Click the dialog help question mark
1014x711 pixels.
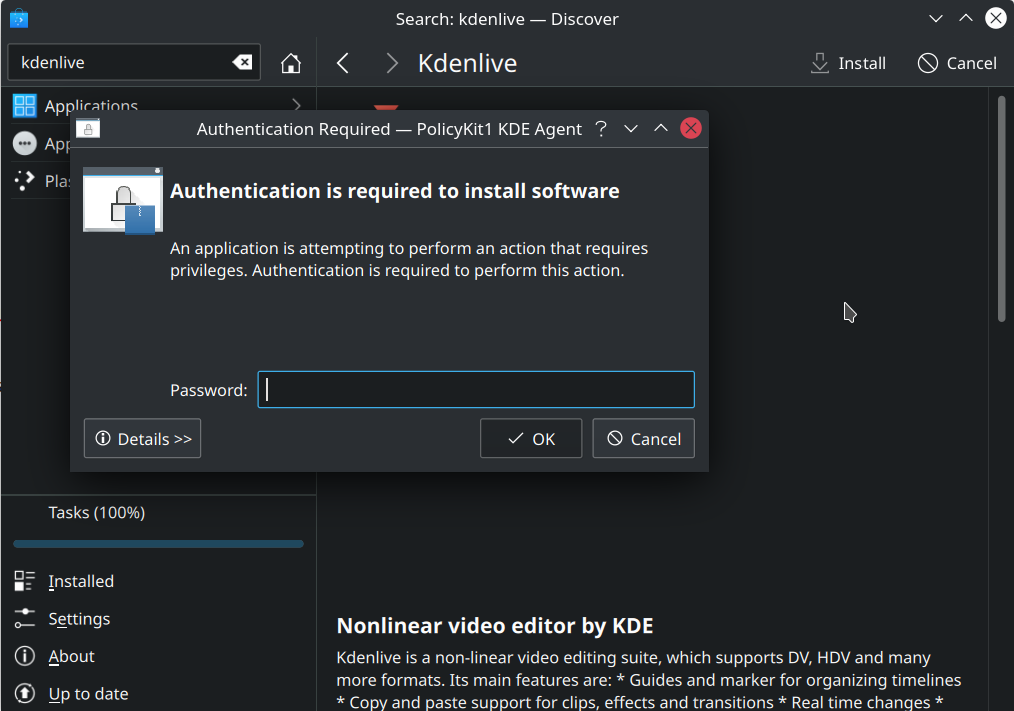[601, 129]
